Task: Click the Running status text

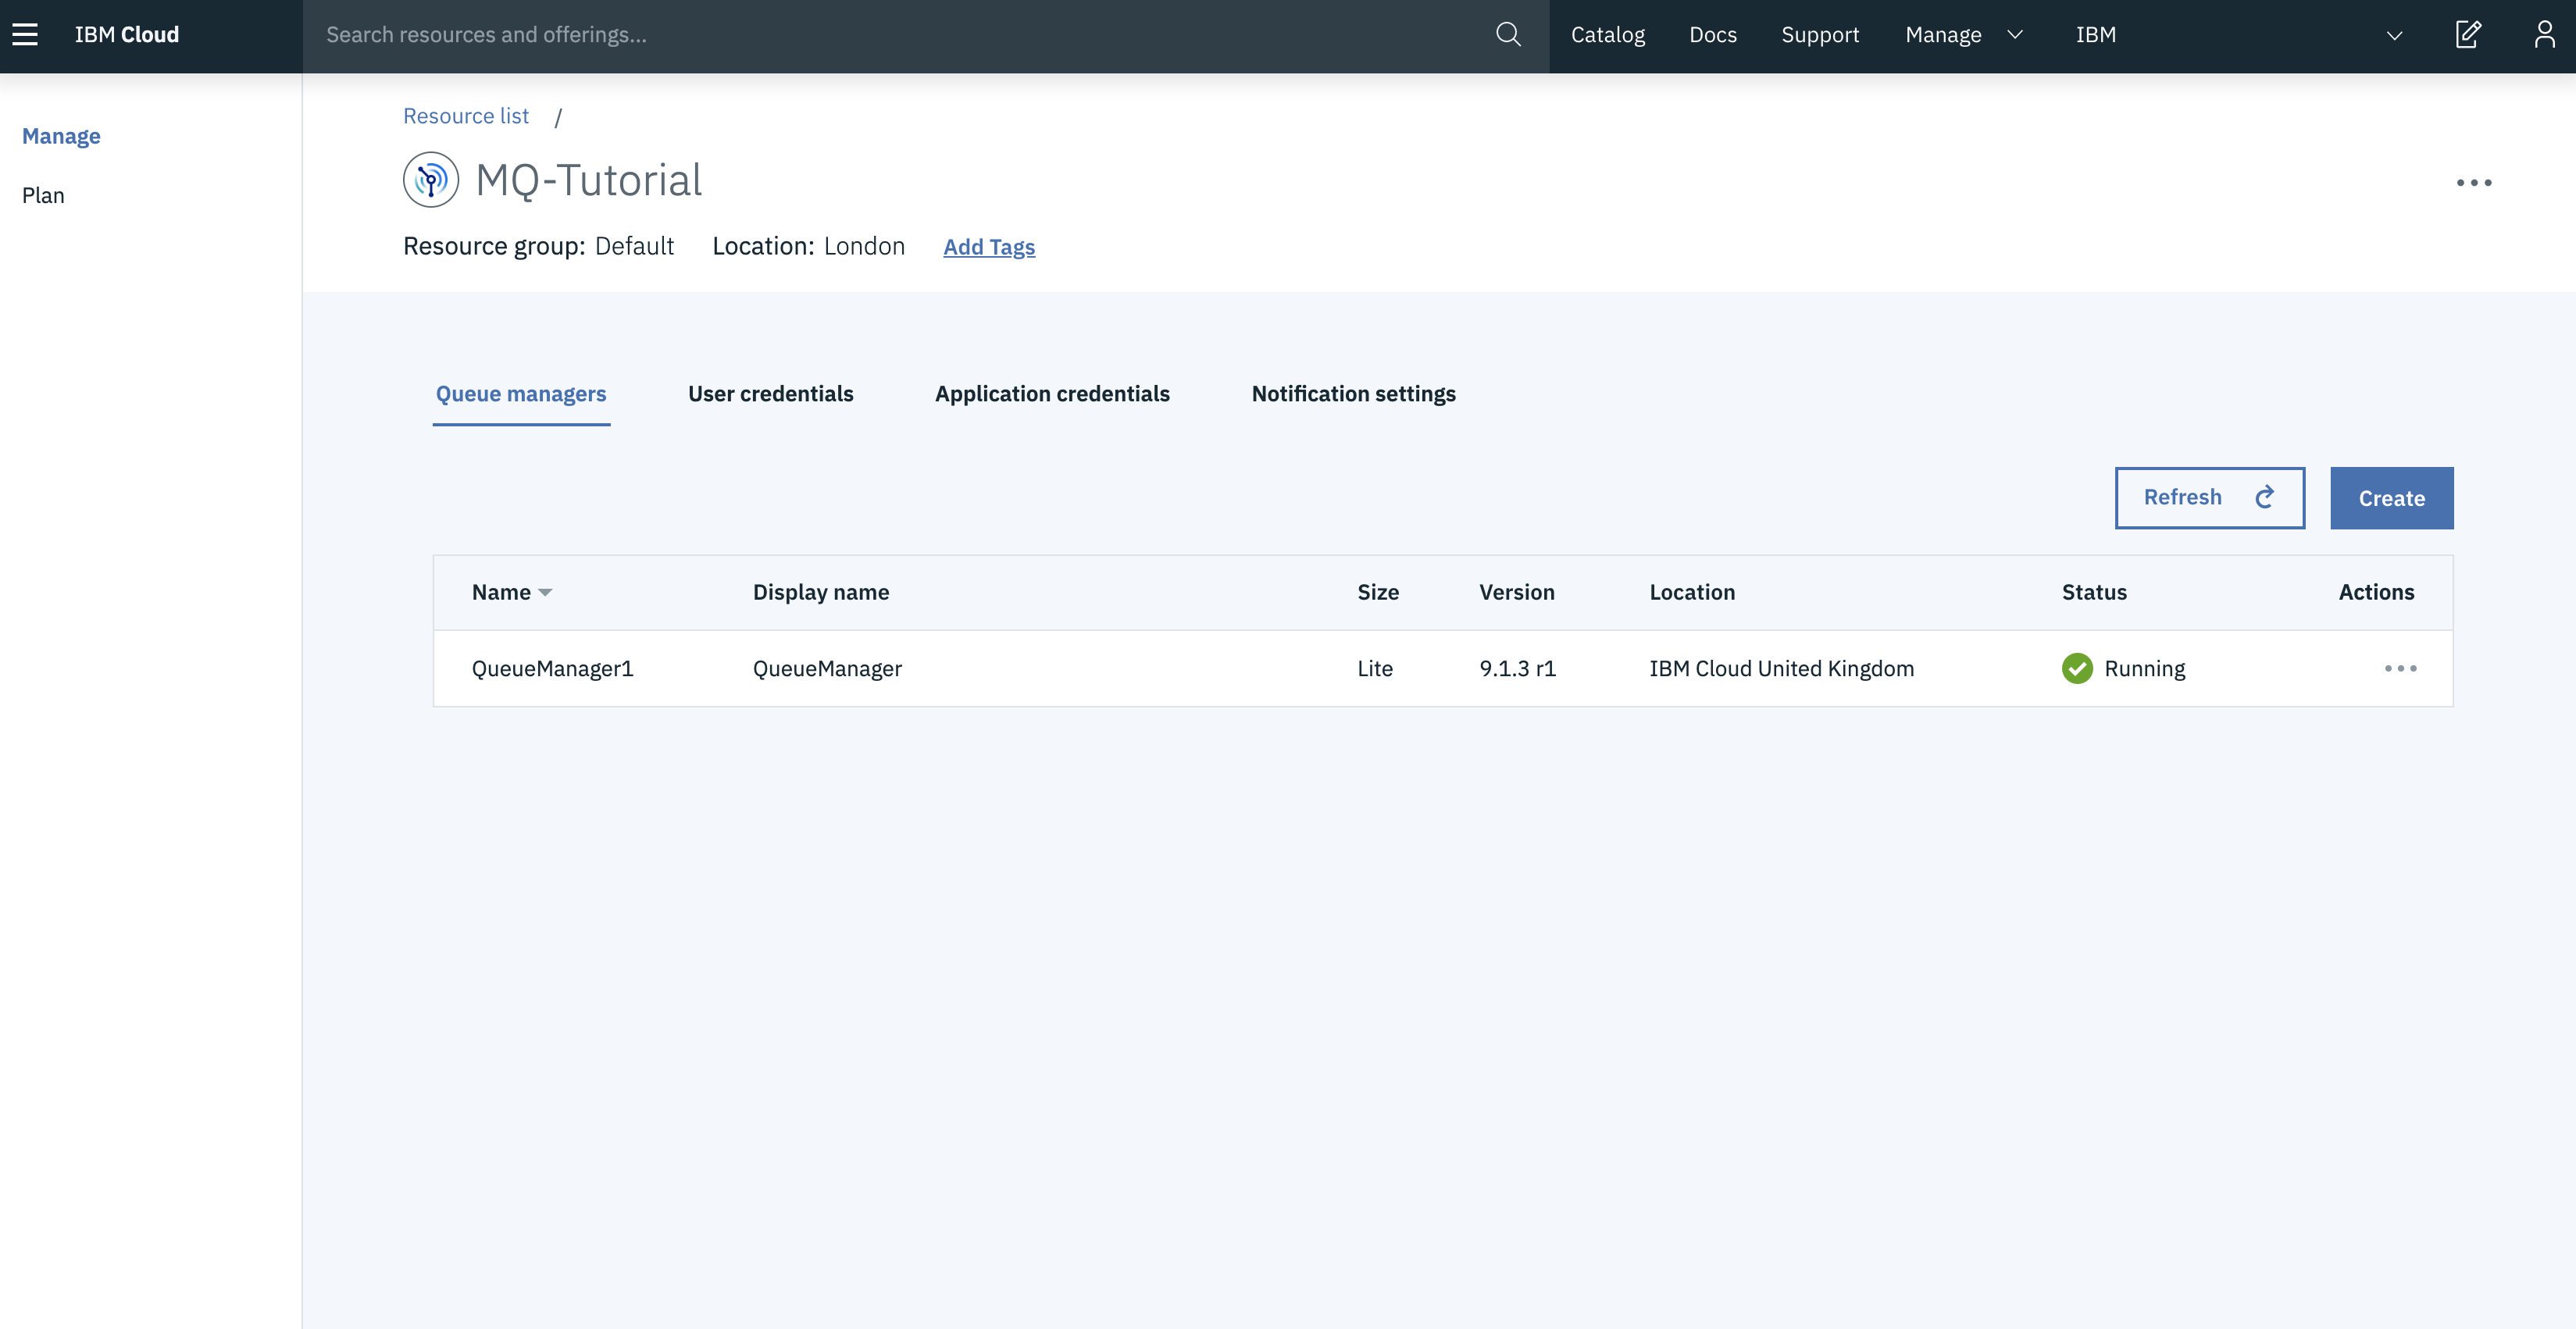Action: [2144, 668]
